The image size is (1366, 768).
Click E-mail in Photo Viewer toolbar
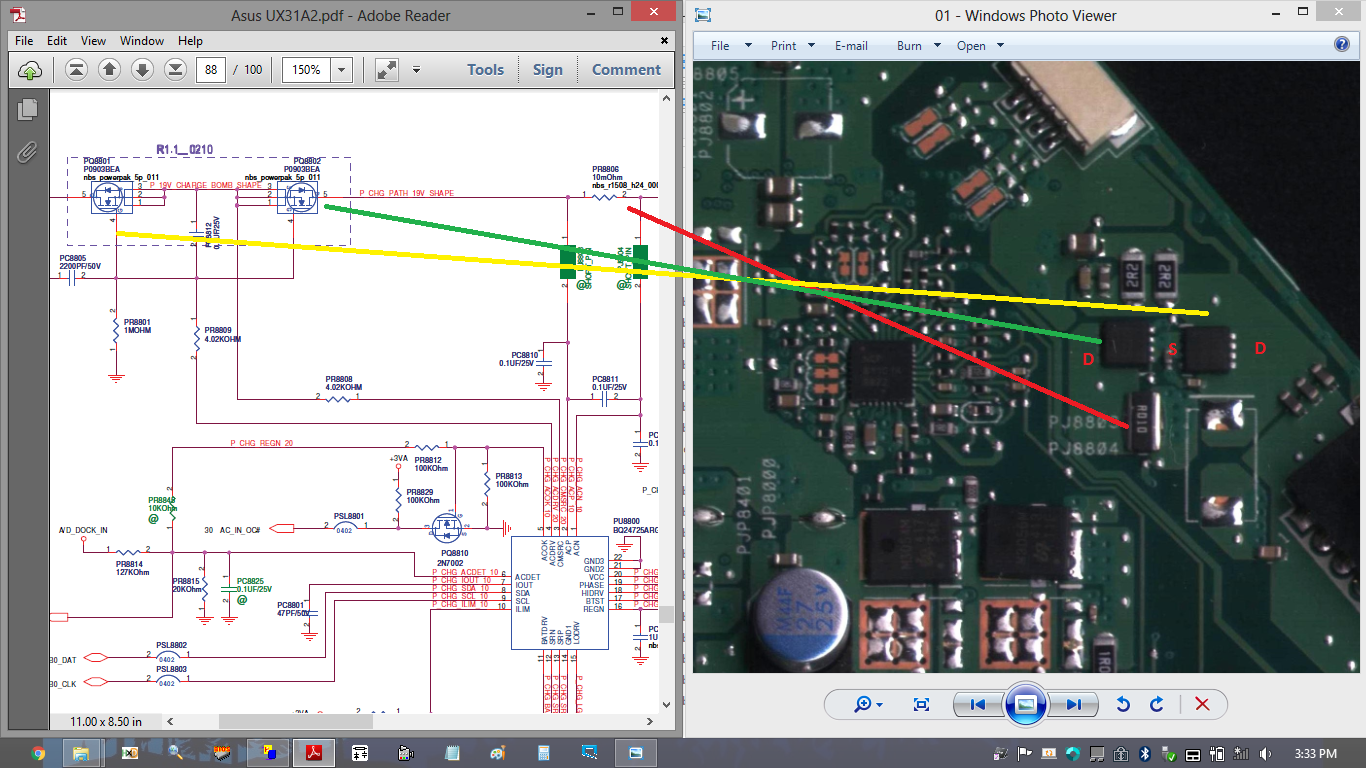pos(851,46)
